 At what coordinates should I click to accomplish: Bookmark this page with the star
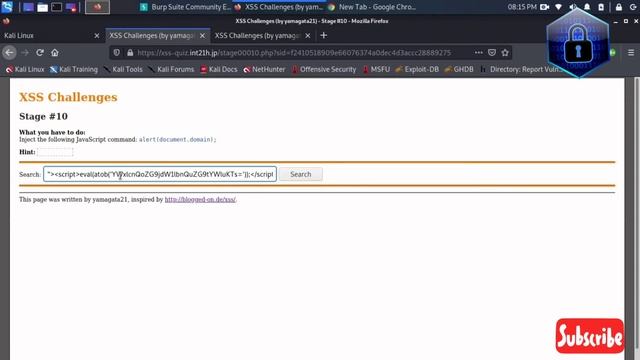point(505,53)
